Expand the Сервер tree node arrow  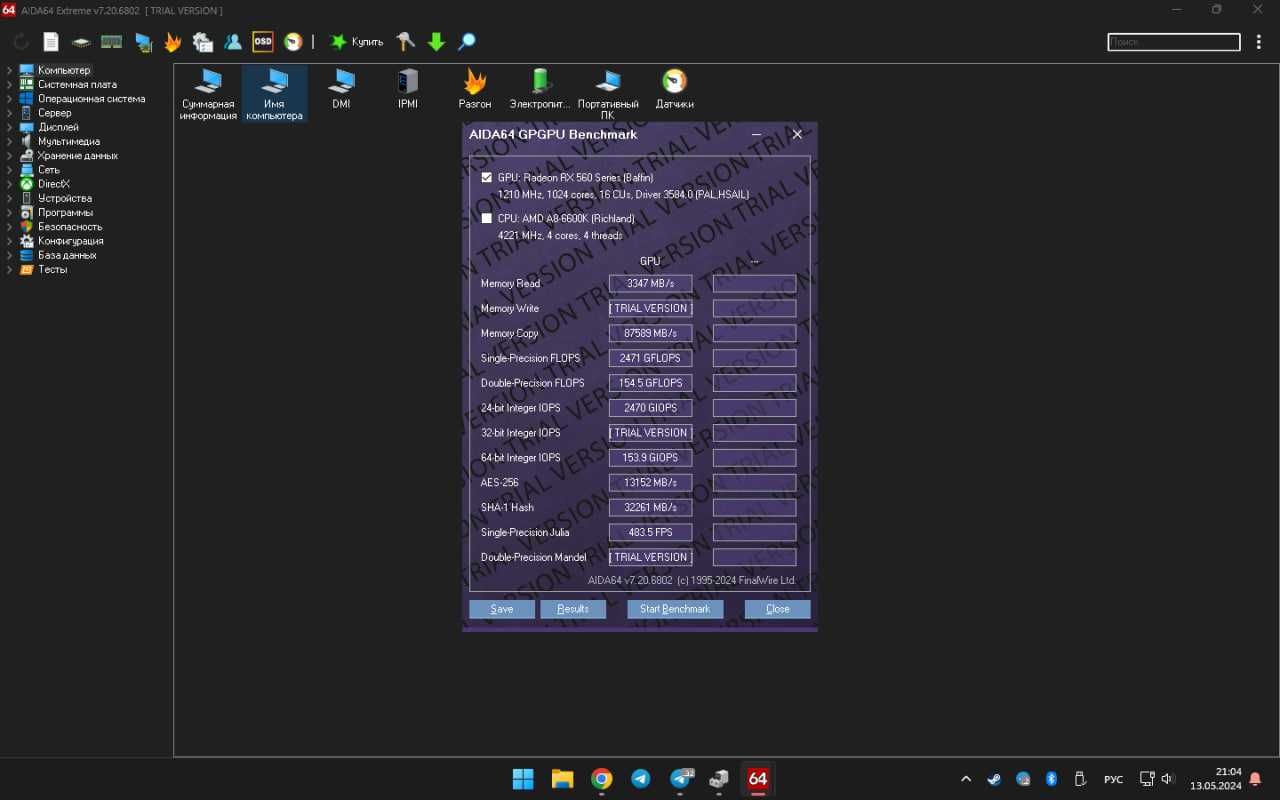[9, 113]
